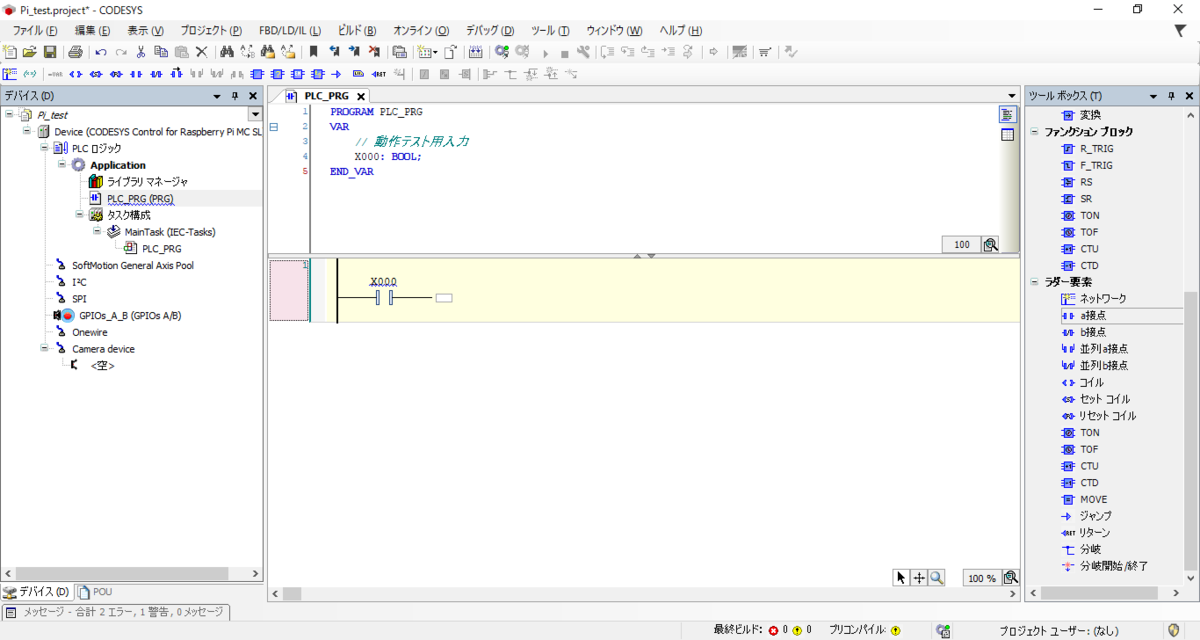This screenshot has width=1200, height=640.
Task: Insert a reset coil from ladder toolbar
Action: coord(116,74)
